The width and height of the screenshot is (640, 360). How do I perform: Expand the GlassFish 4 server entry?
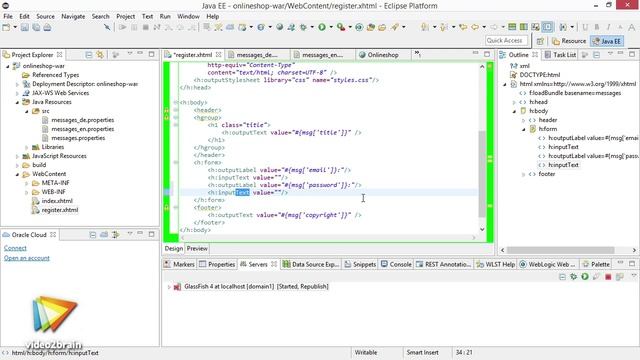[169, 287]
